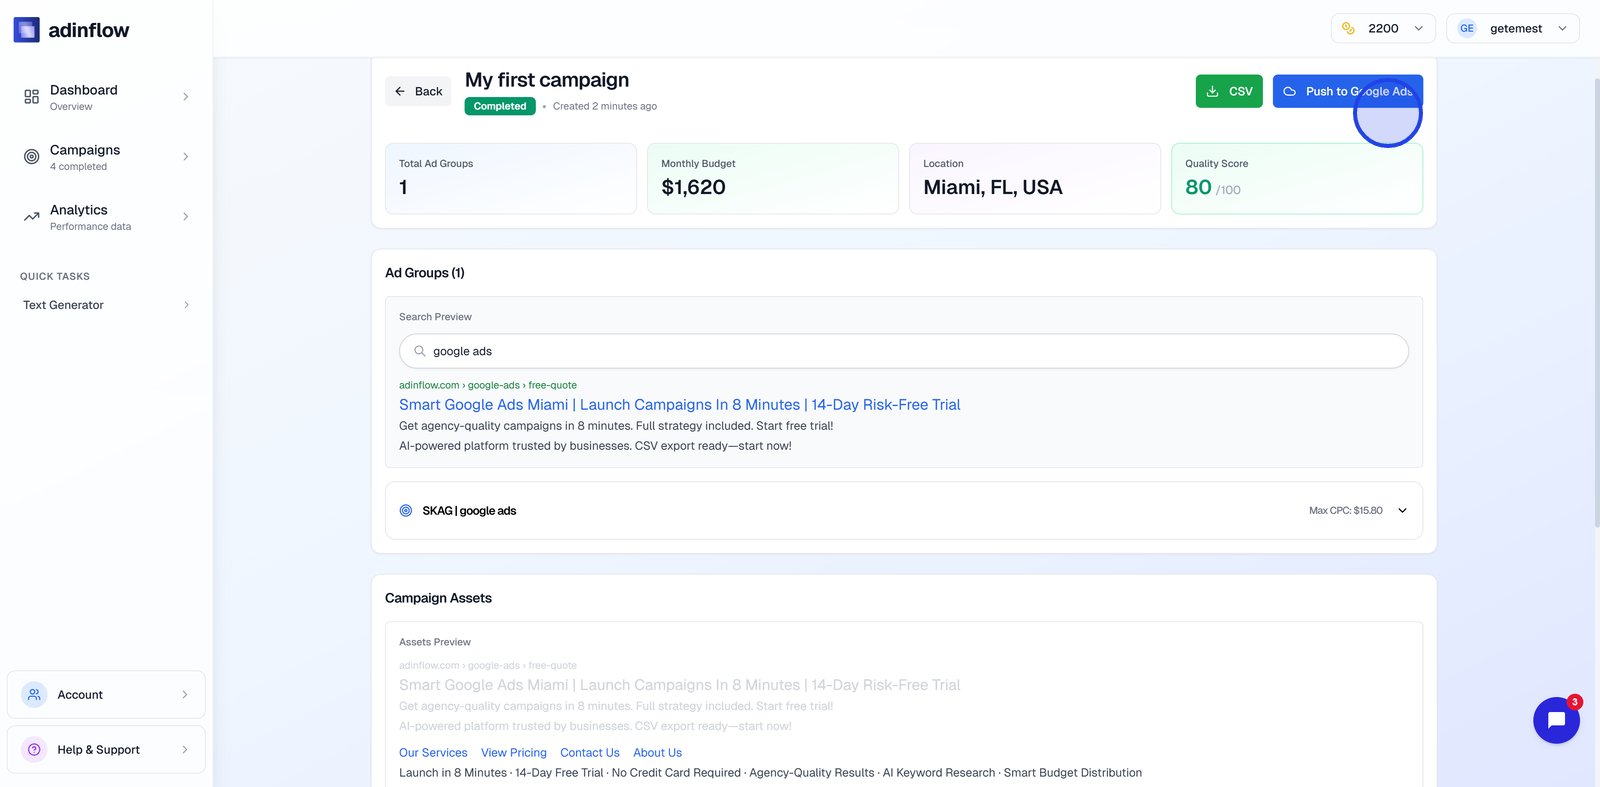Click the Help & Support question icon
The width and height of the screenshot is (1600, 787).
(34, 750)
